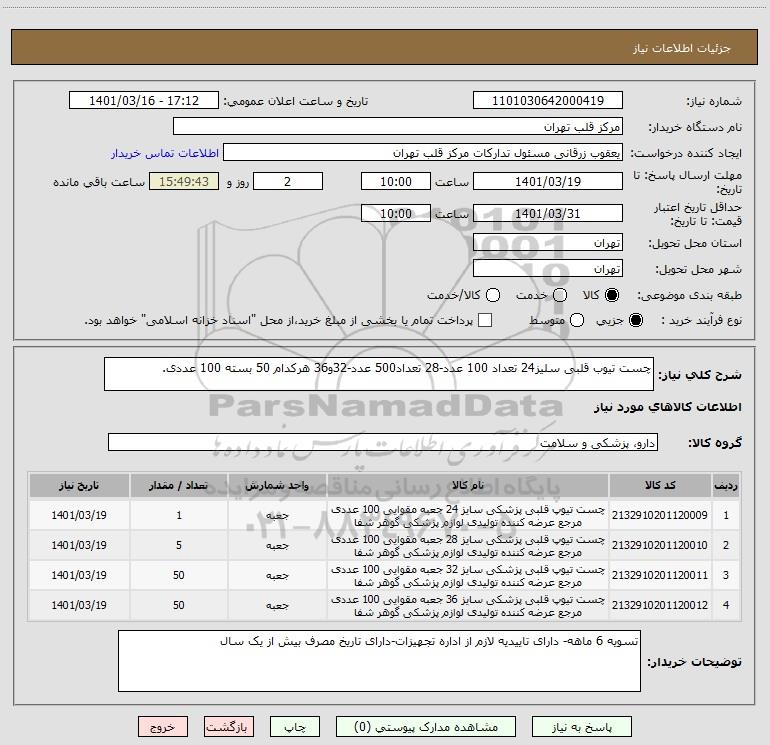Select the کالا radio button
Screen dimensions: 770x745
612,295
